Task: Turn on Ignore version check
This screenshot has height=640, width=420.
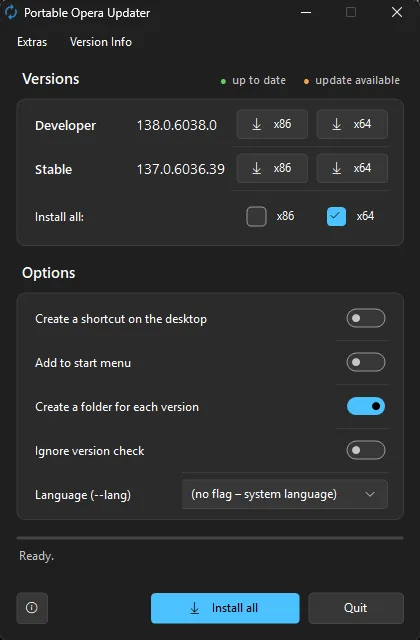Action: 366,450
